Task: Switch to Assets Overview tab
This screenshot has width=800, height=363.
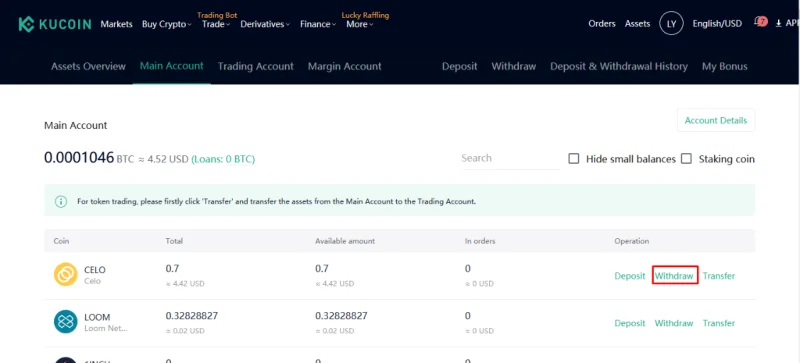Action: click(x=88, y=66)
